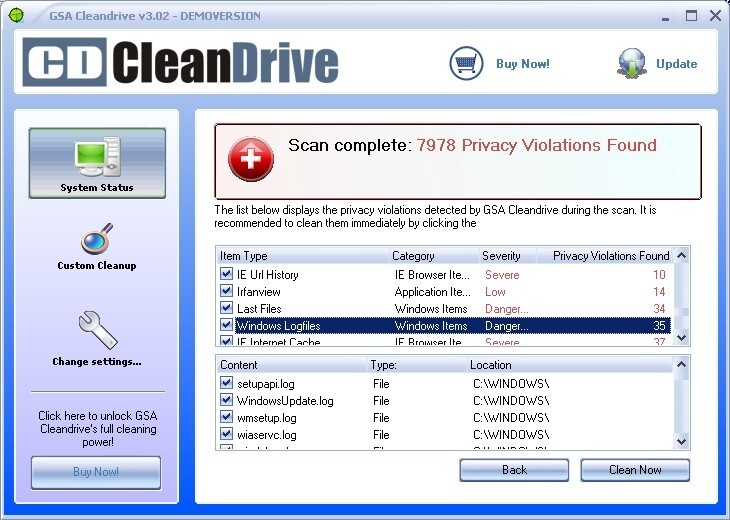Click 7978 Privacy Violations Found text
Viewport: 730px width, 520px height.
click(x=536, y=145)
